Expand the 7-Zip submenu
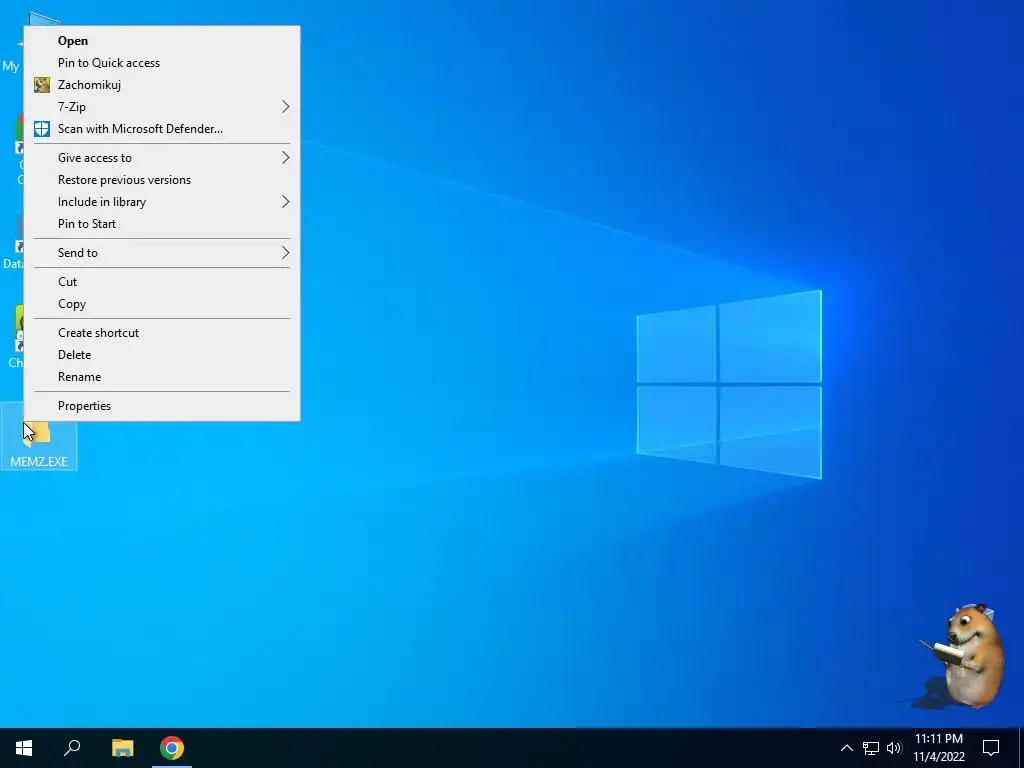1024x768 pixels. click(x=162, y=106)
